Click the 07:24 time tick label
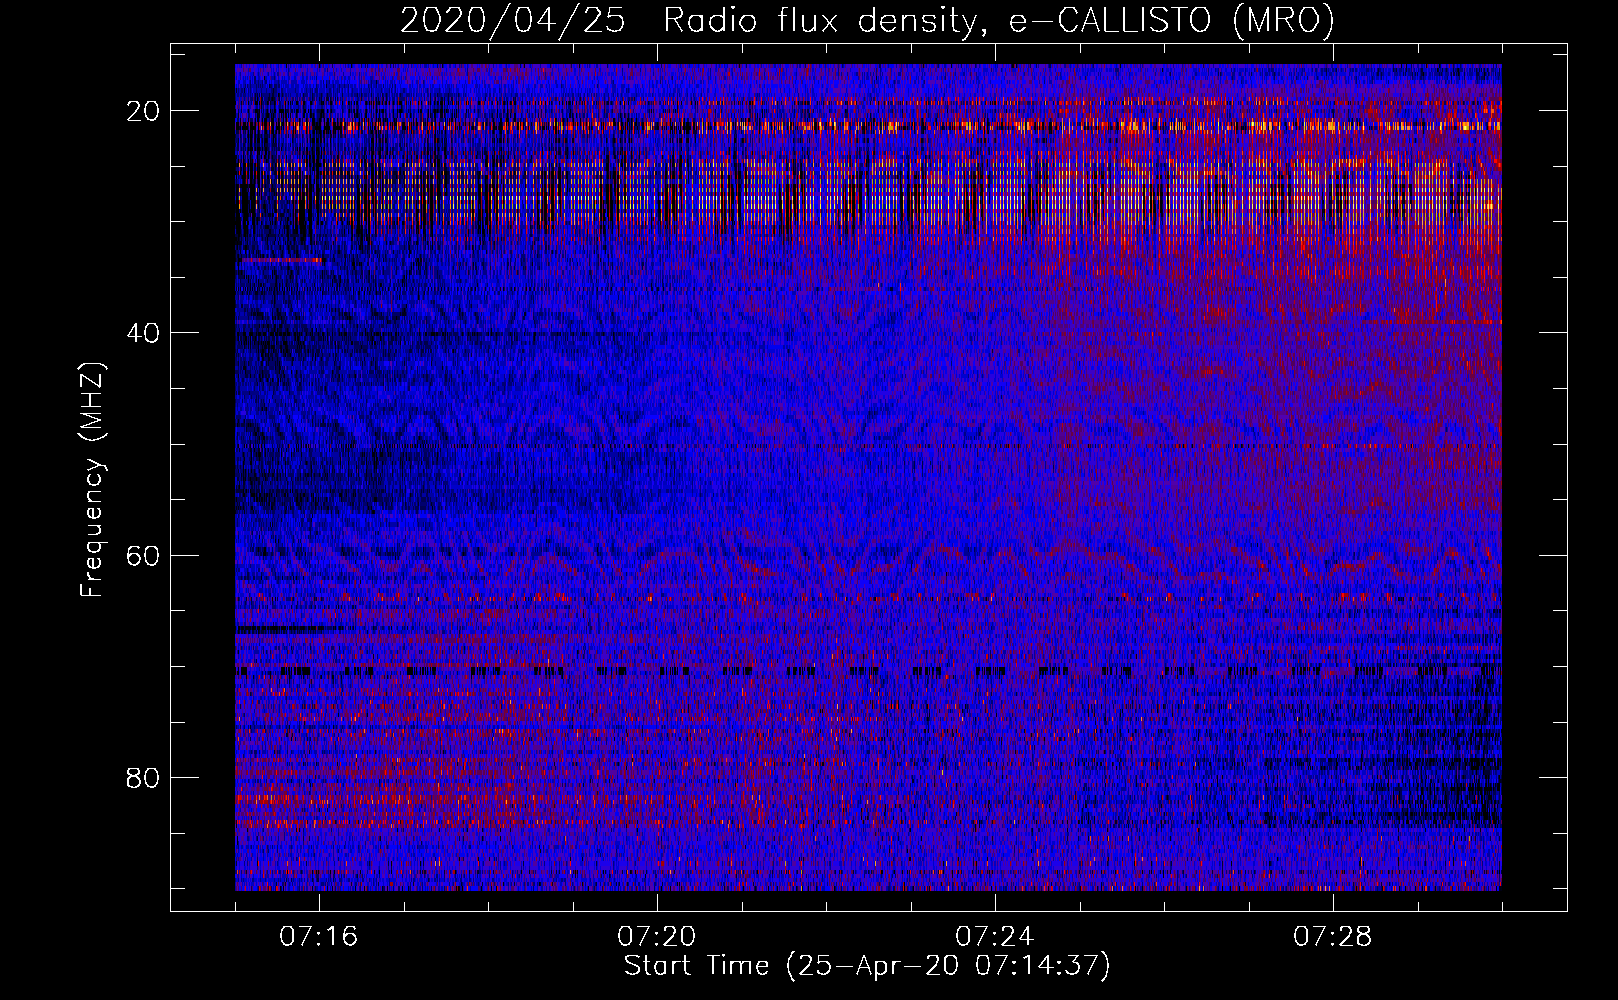The height and width of the screenshot is (1000, 1618). coord(995,937)
